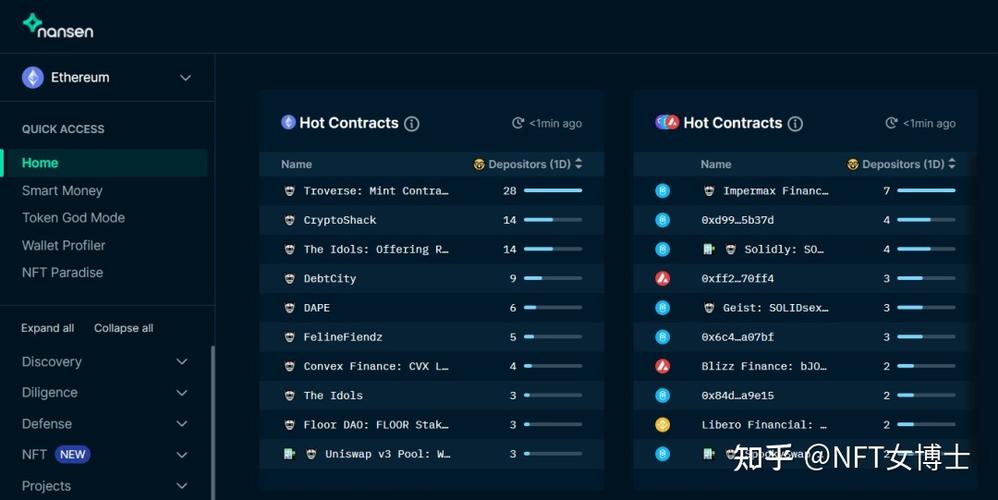Open info icon of left Hot Contracts
This screenshot has width=998, height=500.
(x=412, y=123)
